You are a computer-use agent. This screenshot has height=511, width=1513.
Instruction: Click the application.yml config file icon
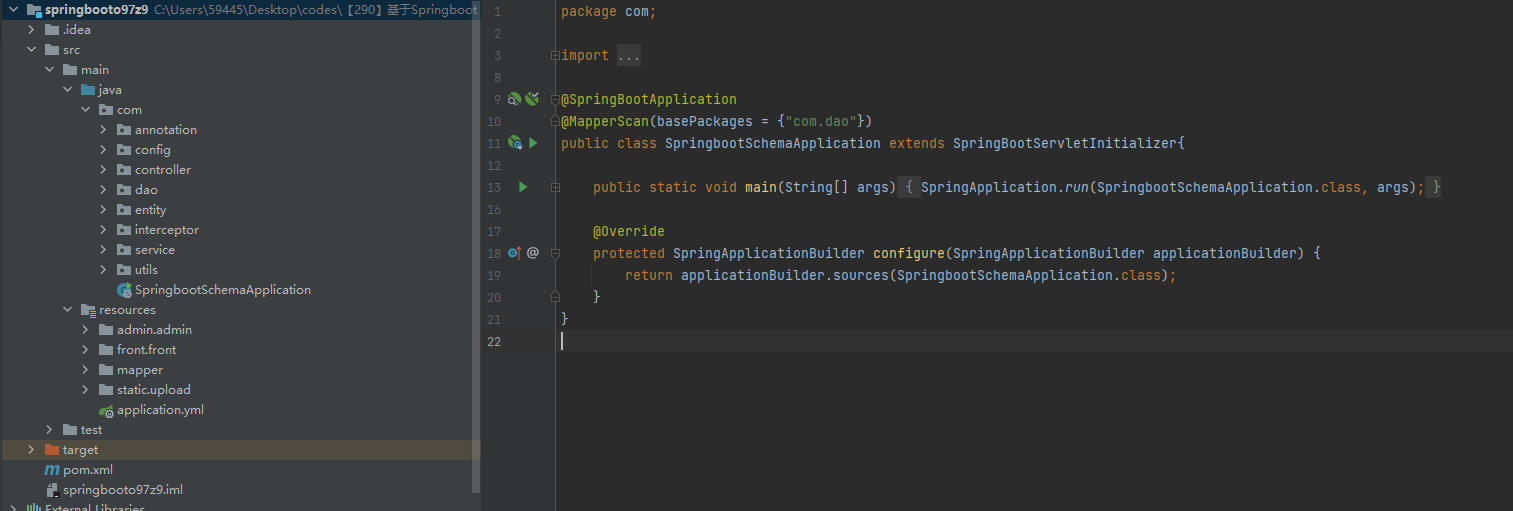point(106,410)
